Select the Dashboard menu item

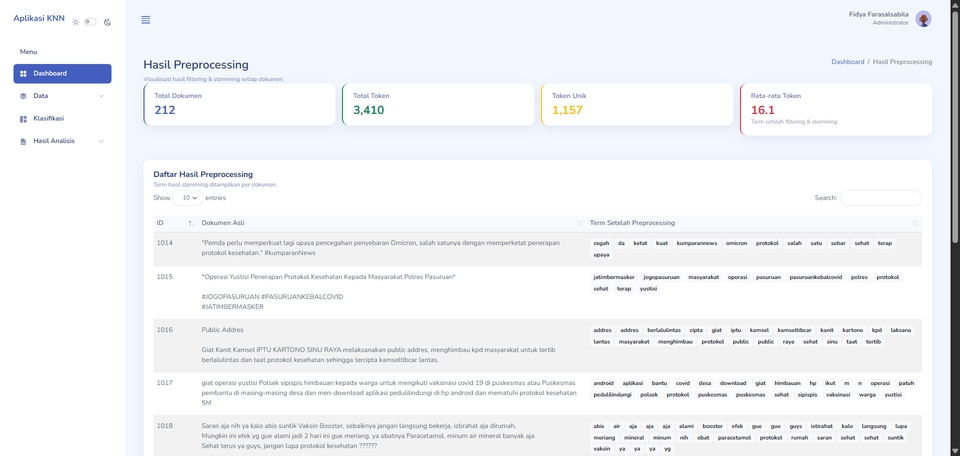[50, 74]
